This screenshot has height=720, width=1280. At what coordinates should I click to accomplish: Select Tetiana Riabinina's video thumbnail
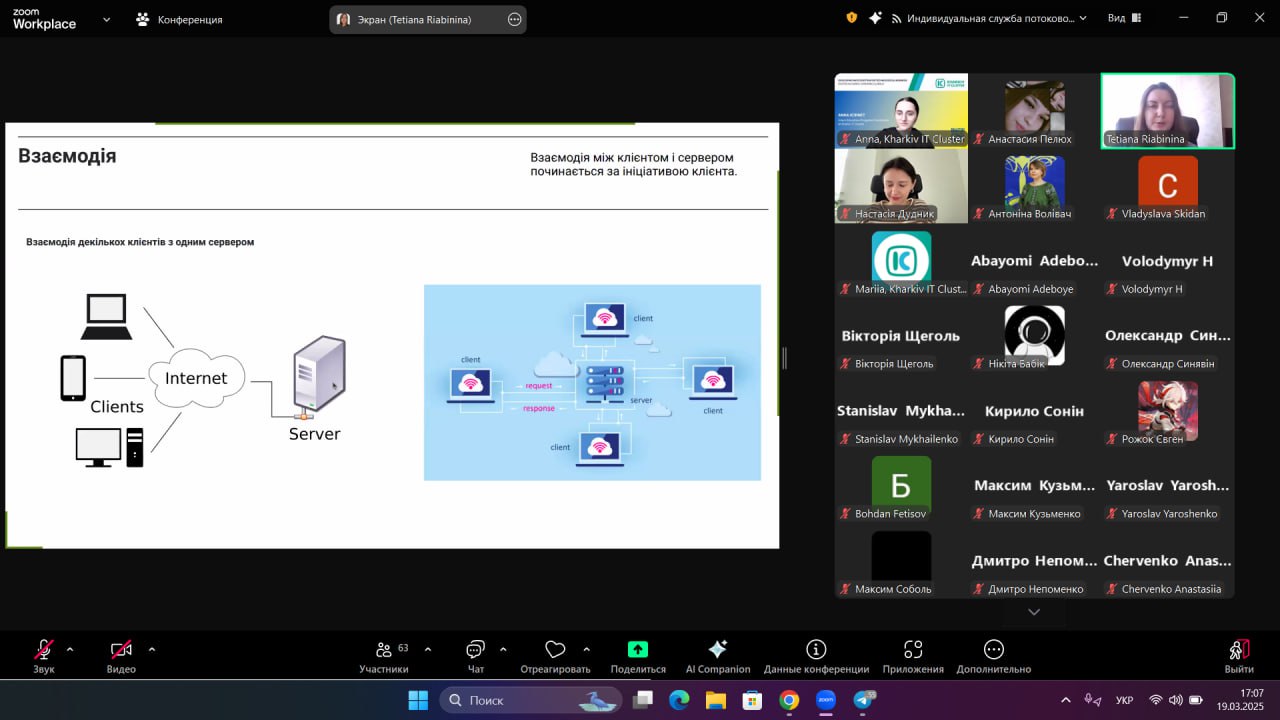point(1168,111)
